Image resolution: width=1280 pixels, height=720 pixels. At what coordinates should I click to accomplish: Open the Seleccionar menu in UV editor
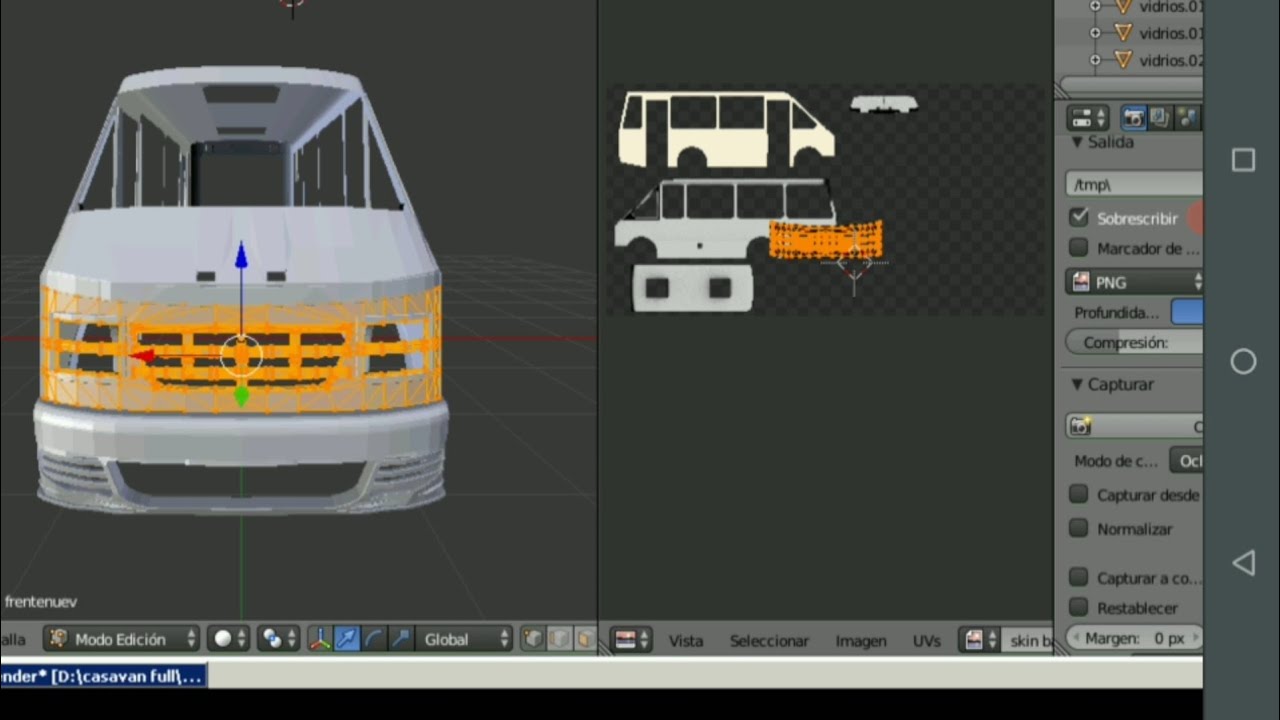[x=769, y=641]
